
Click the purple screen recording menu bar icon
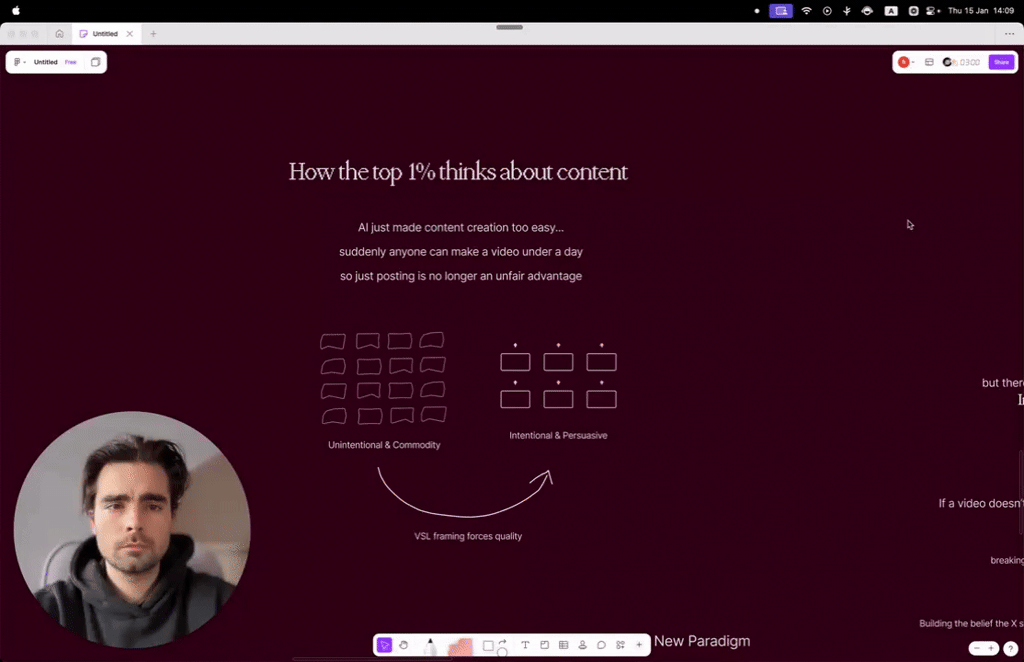[x=780, y=10]
